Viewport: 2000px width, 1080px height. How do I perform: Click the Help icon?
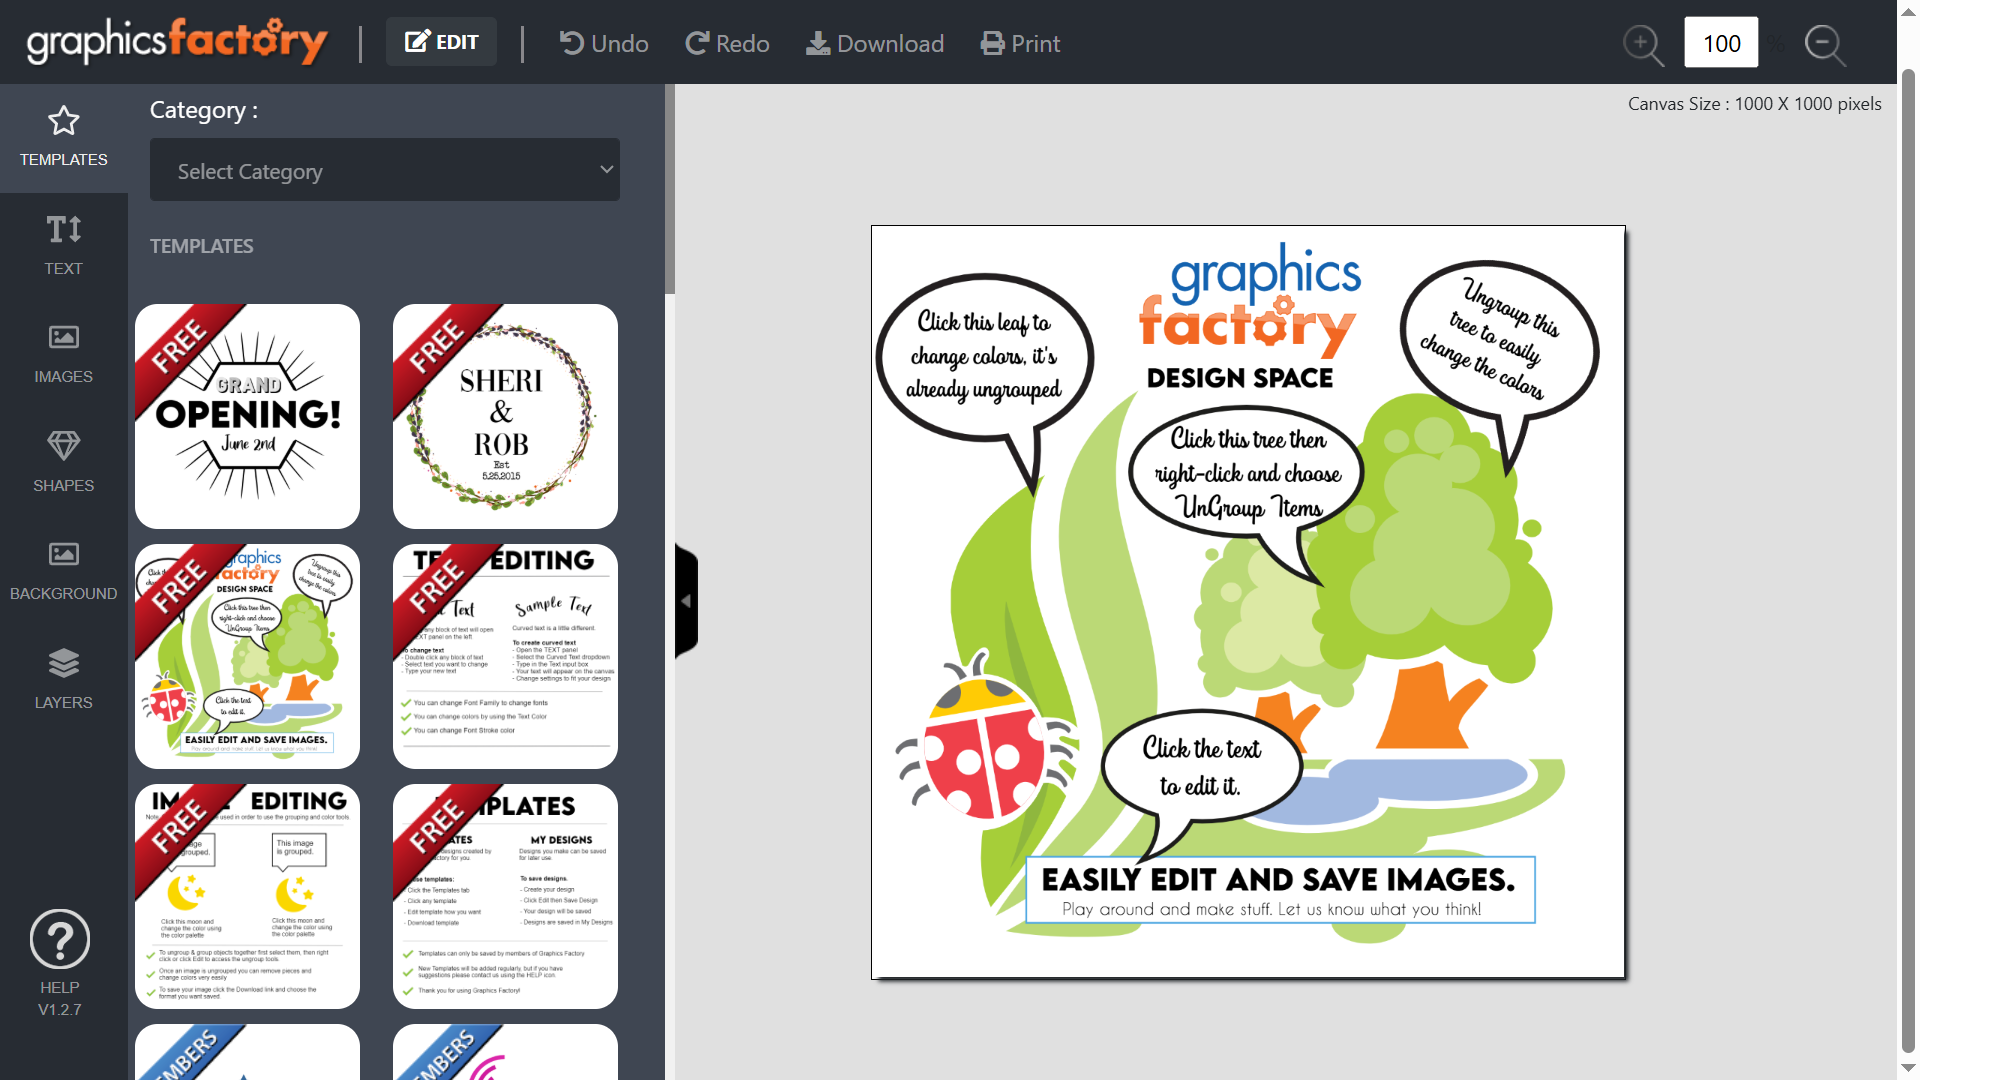click(x=59, y=940)
